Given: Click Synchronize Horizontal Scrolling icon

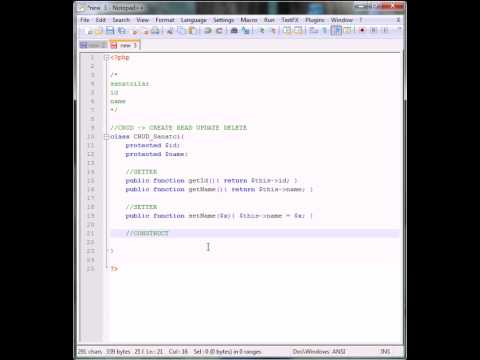Looking at the screenshot, I should click(298, 31).
